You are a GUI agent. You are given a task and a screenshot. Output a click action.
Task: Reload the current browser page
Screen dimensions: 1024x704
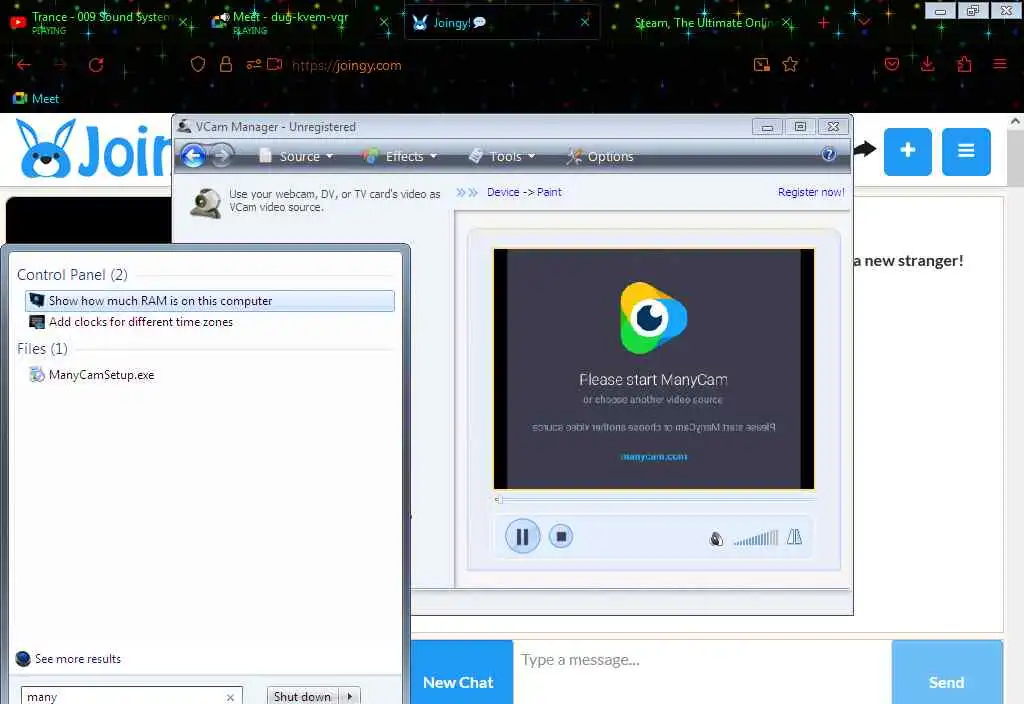click(96, 65)
